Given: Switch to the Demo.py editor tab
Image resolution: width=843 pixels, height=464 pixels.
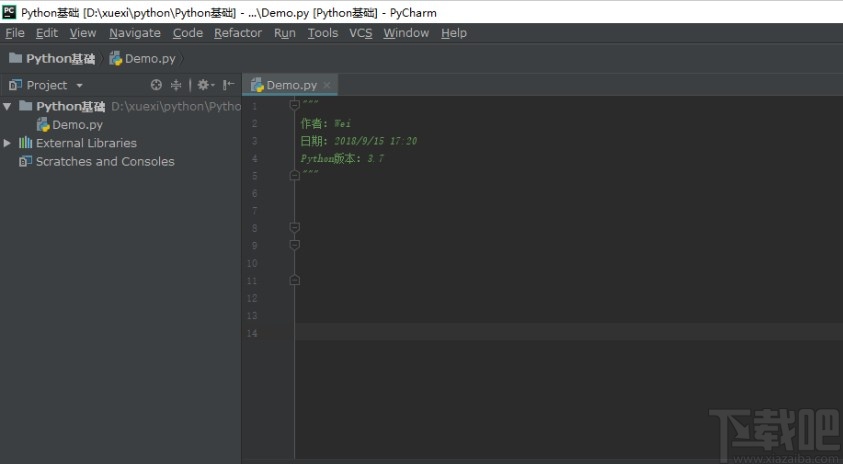Looking at the screenshot, I should pos(291,85).
